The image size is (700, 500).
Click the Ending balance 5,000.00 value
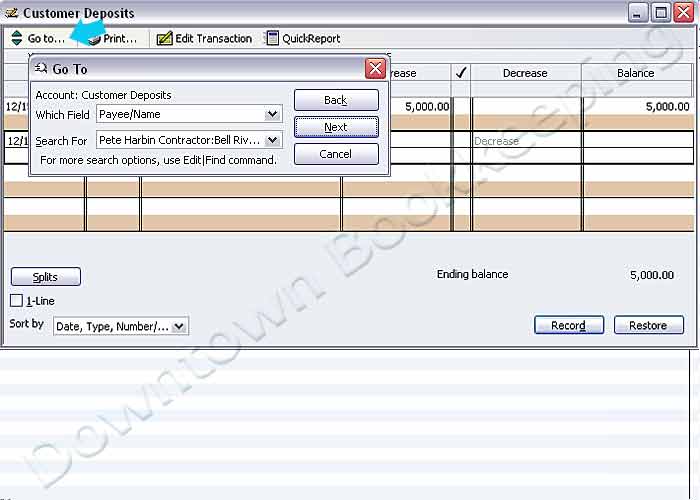[x=652, y=275]
